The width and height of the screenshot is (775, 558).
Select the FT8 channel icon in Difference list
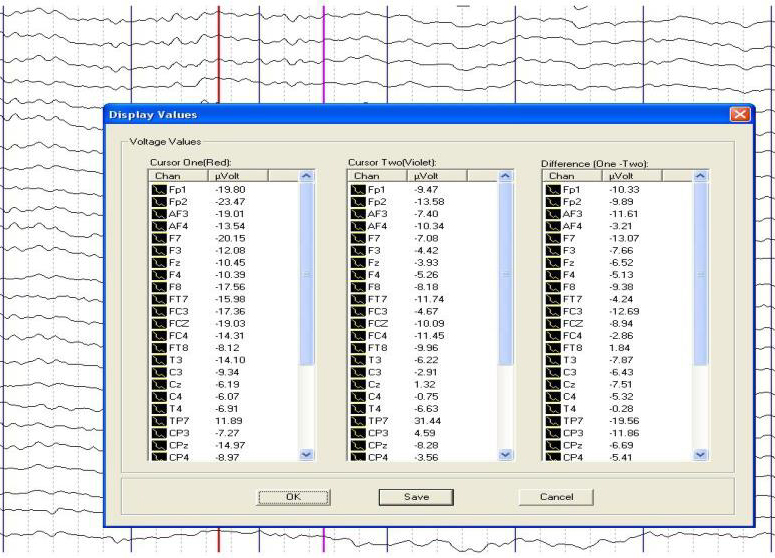tap(553, 347)
